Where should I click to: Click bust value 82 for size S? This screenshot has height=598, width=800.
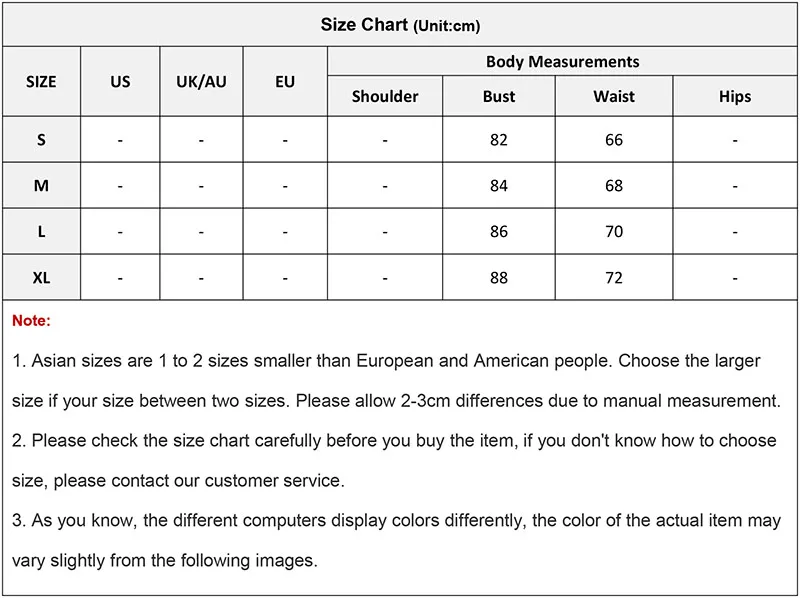pos(499,140)
